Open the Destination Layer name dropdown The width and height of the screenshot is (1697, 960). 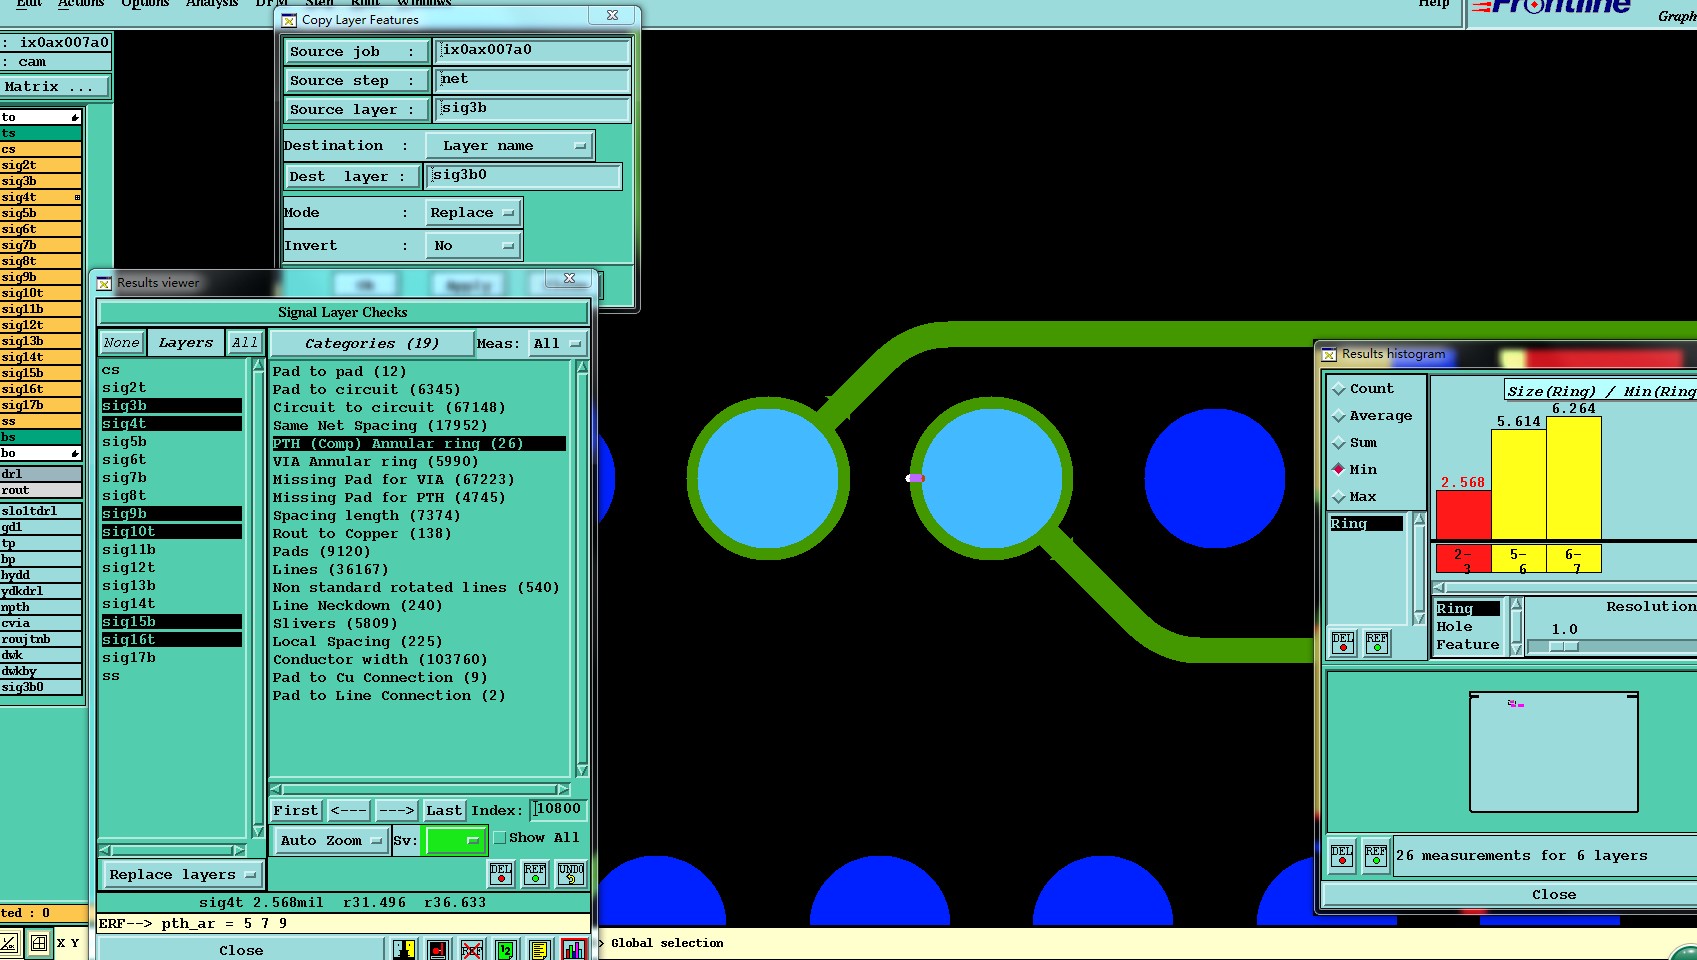coord(509,146)
